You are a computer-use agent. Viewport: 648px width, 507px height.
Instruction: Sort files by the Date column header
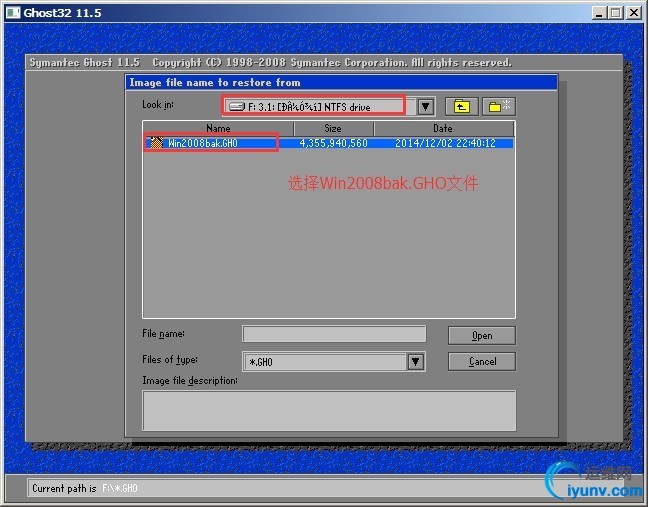point(443,129)
